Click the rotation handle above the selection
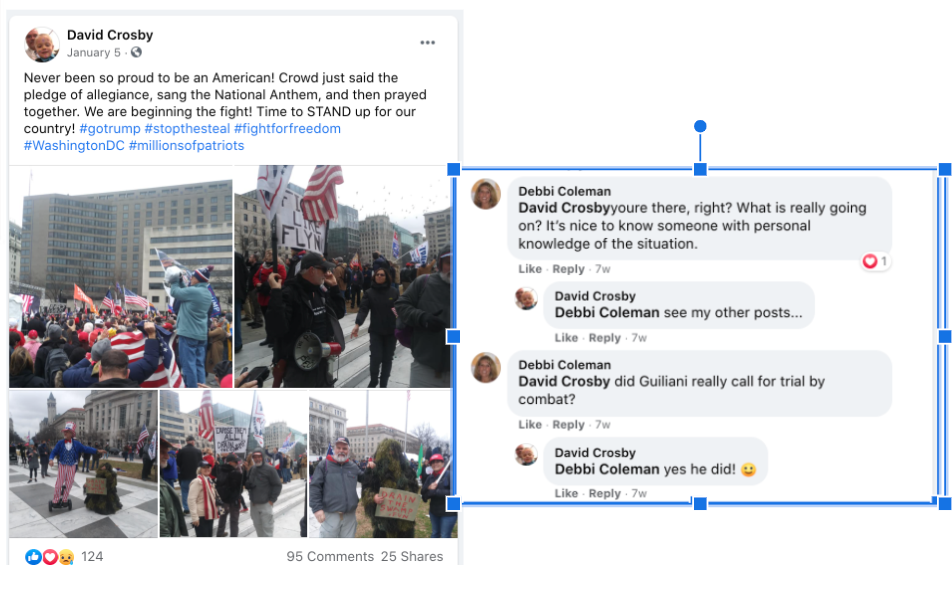952x610 pixels. click(700, 126)
